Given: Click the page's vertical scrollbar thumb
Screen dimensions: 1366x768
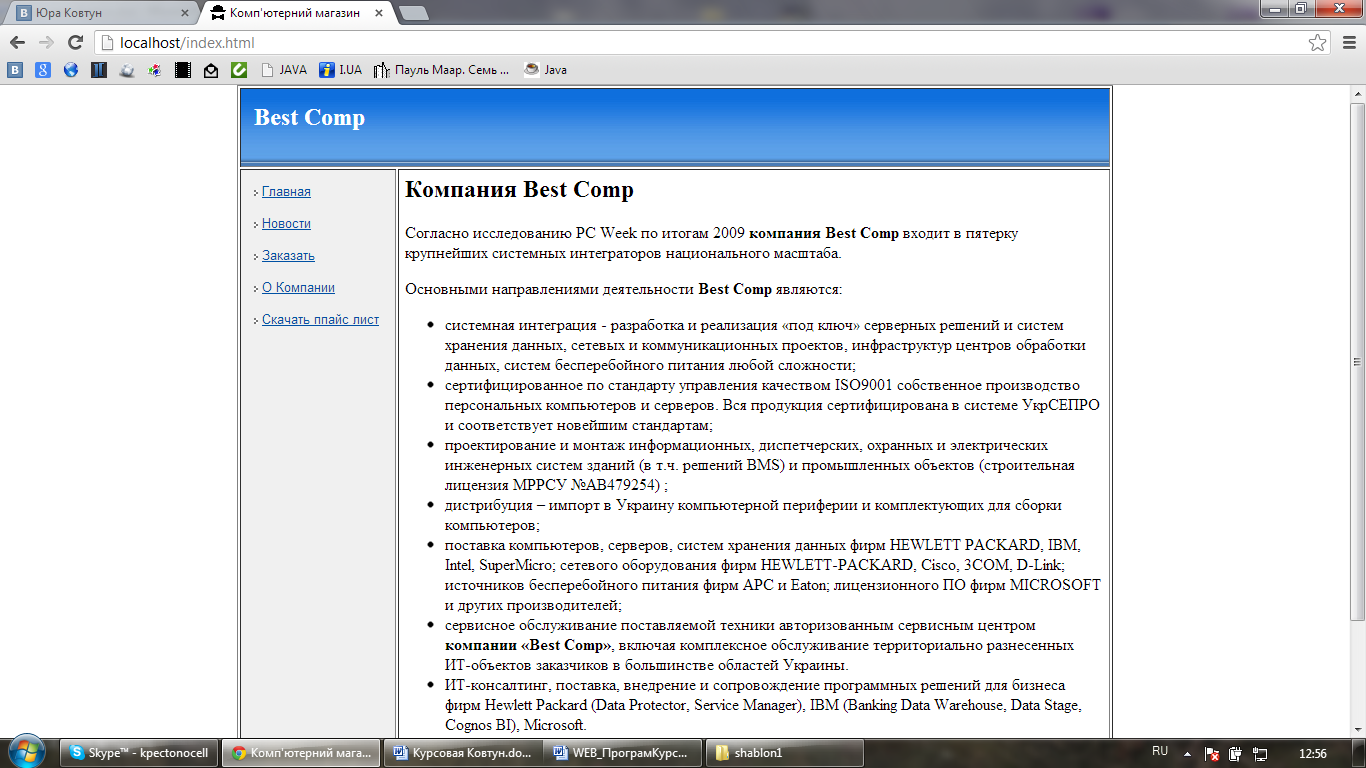Looking at the screenshot, I should (x=1358, y=360).
